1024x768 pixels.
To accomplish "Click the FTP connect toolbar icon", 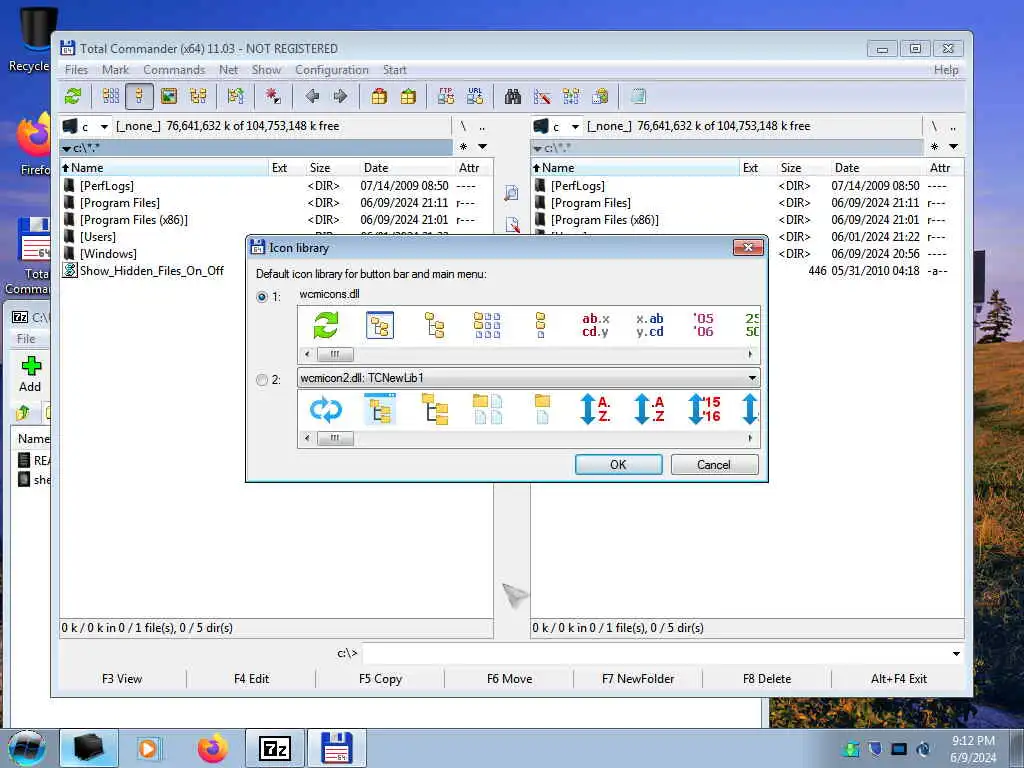I will [446, 97].
